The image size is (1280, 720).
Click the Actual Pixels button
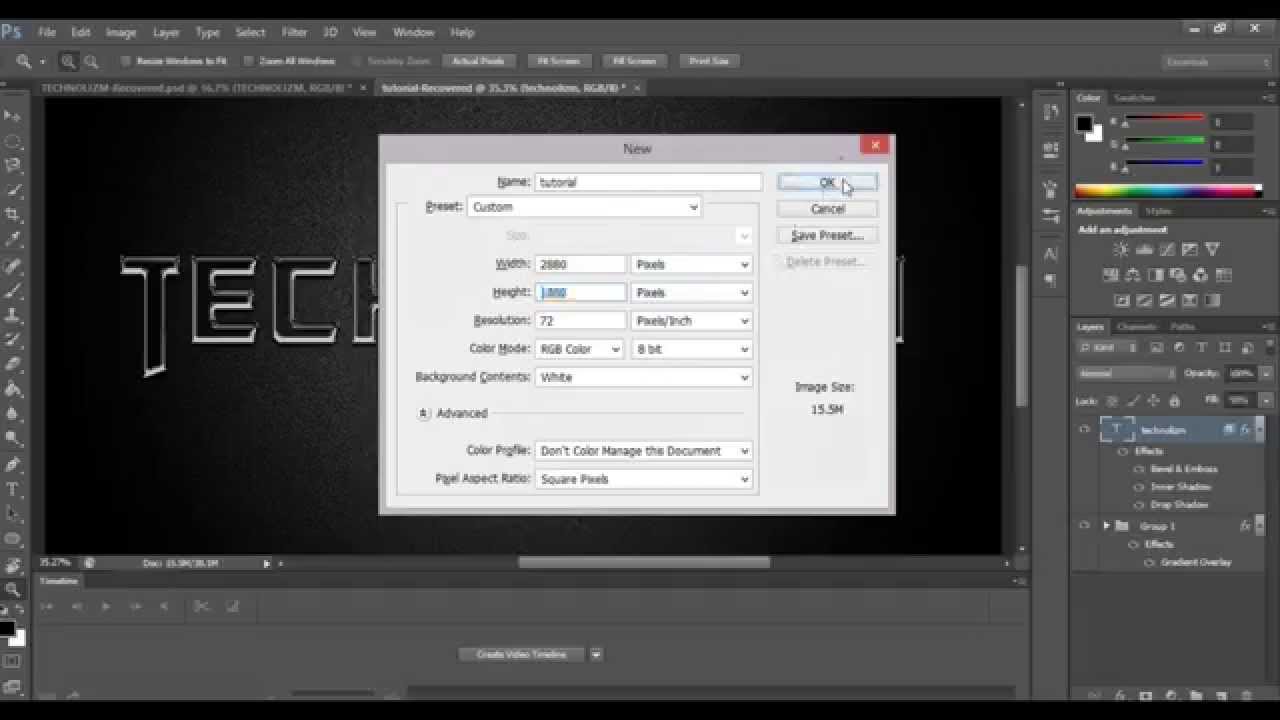click(x=478, y=61)
